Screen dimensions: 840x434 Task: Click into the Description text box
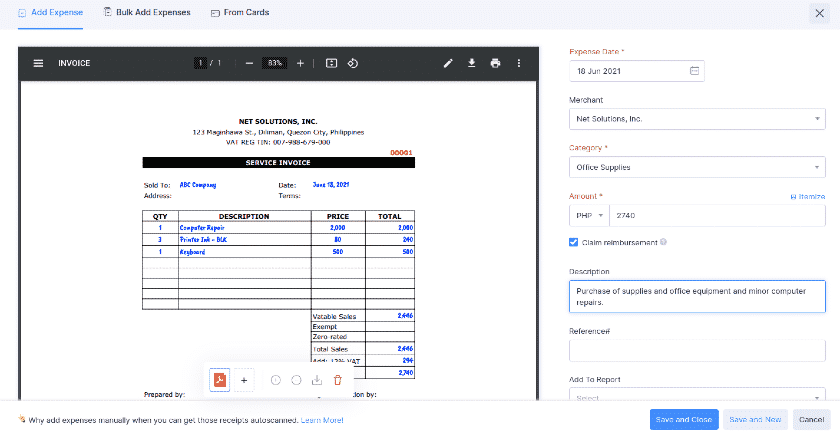coord(697,296)
